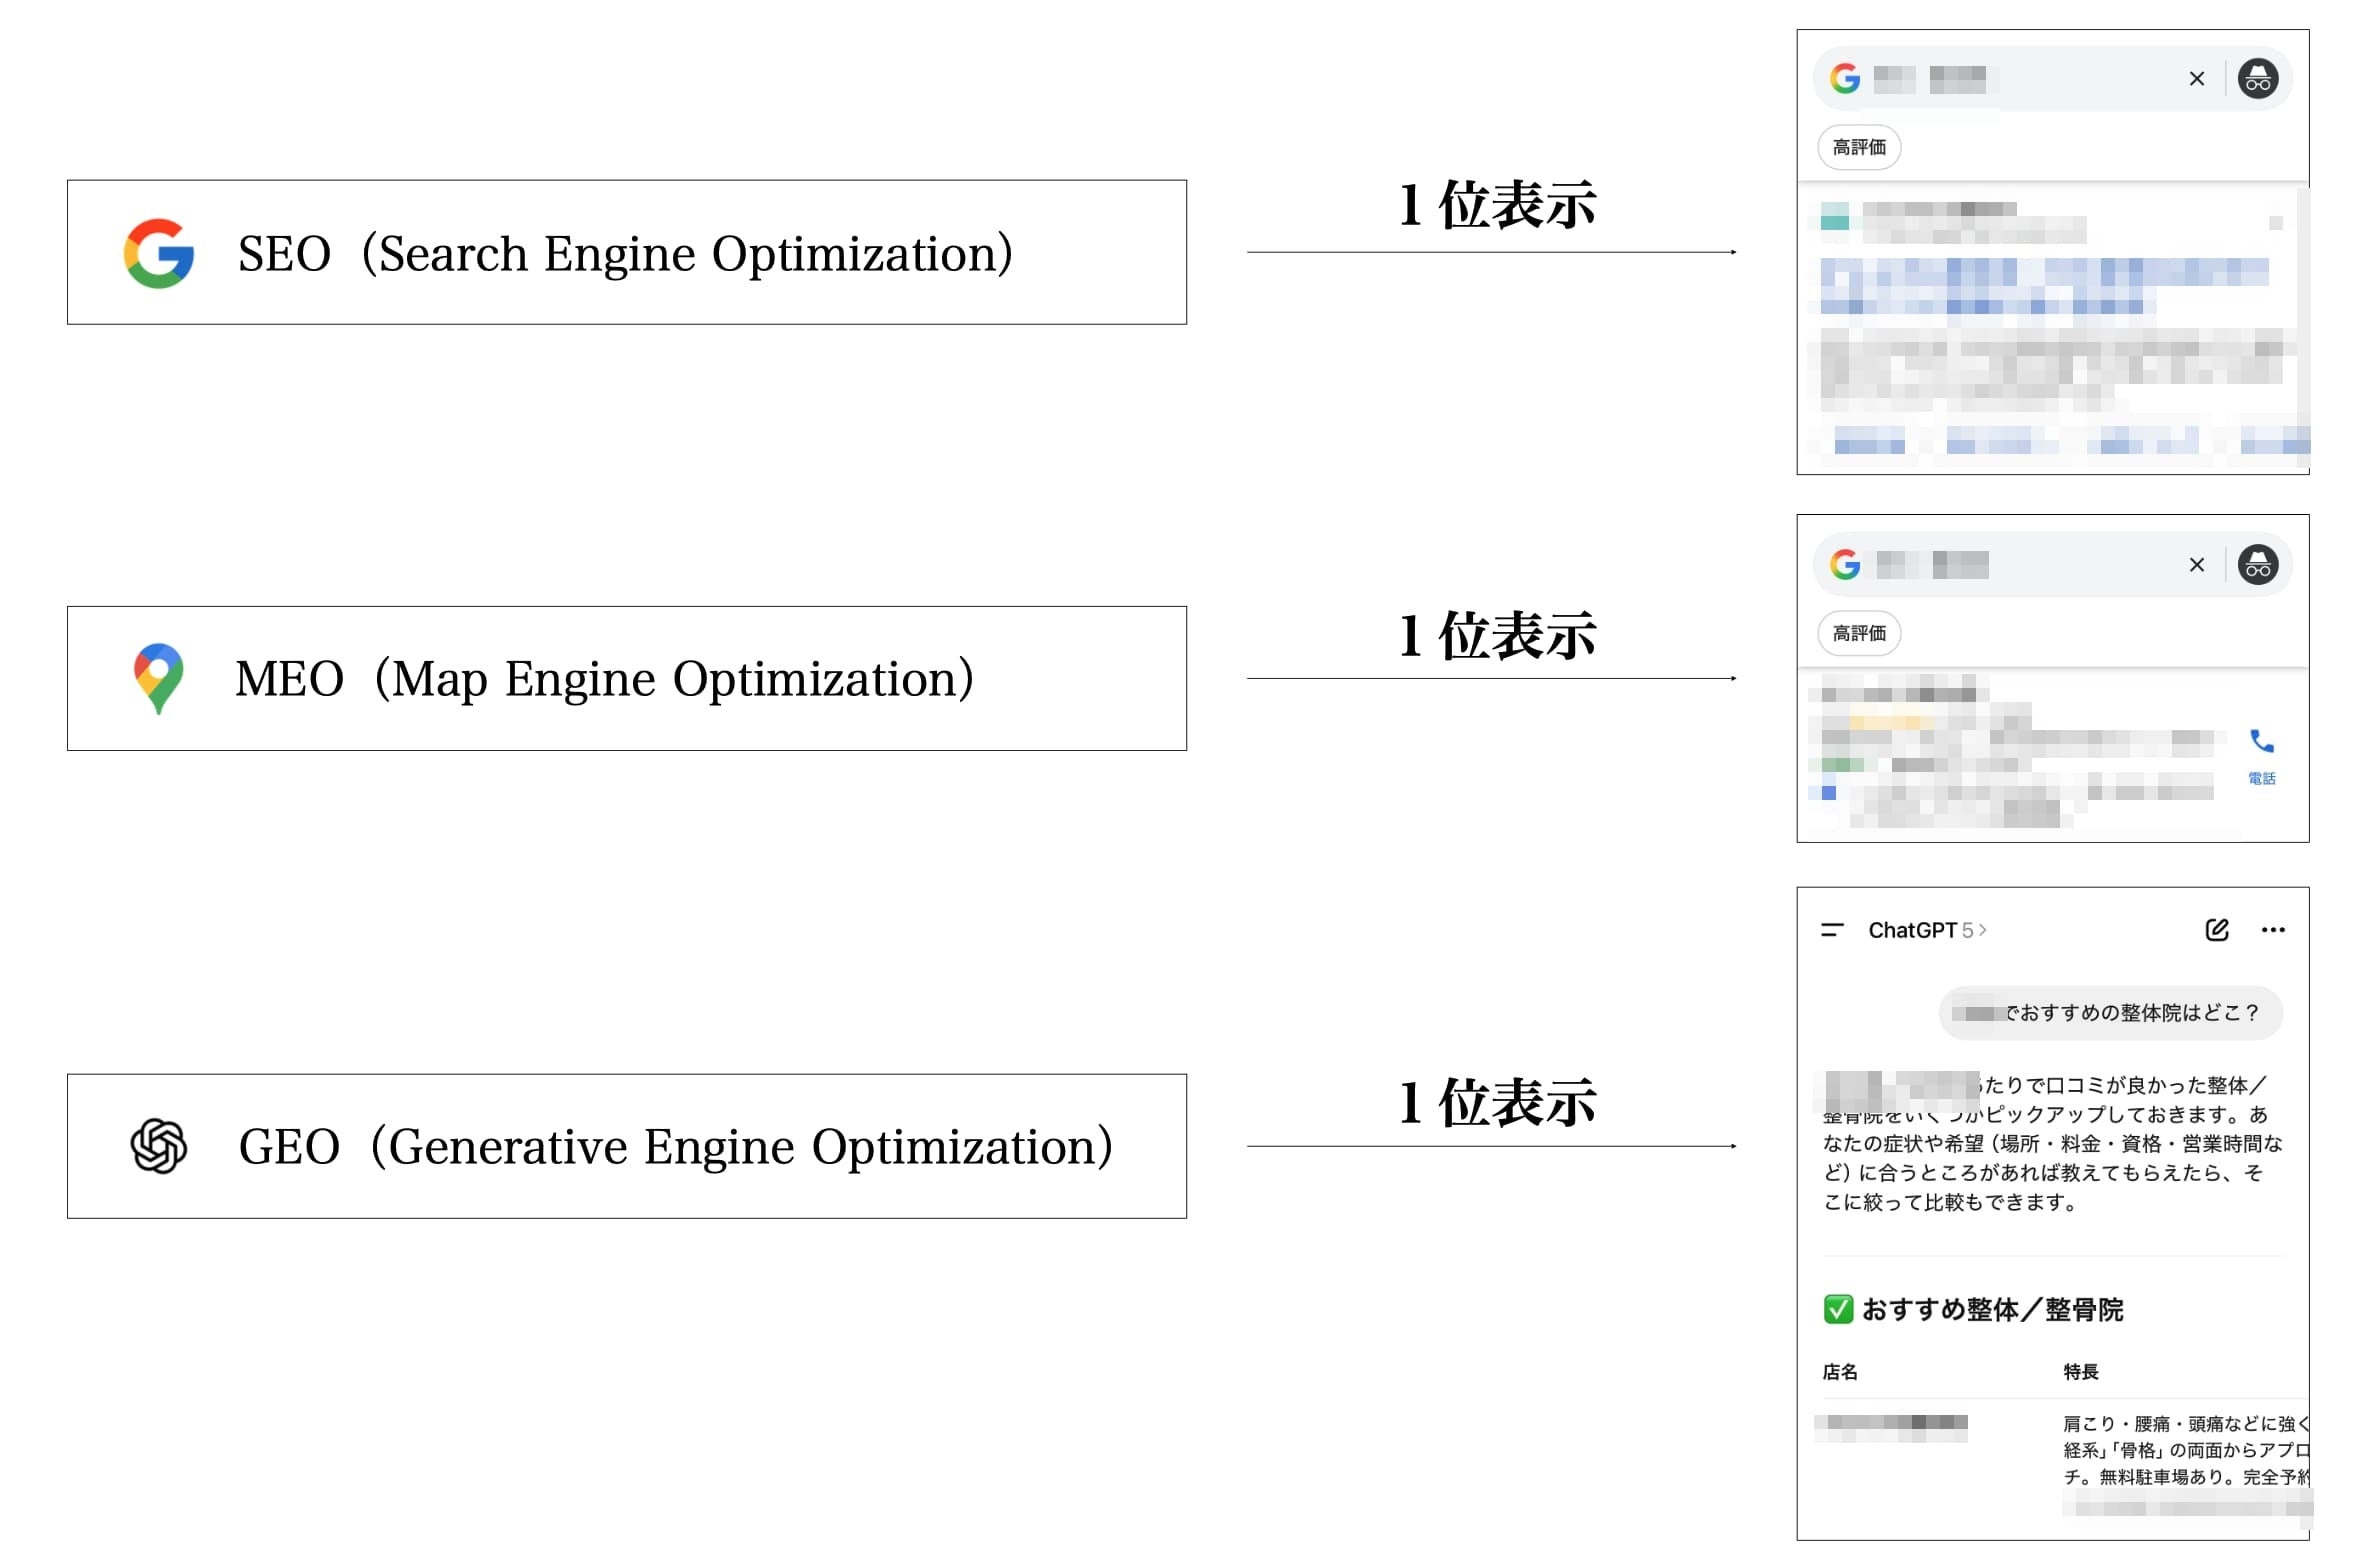Image resolution: width=2378 pixels, height=1558 pixels.
Task: Toggle the 高評価 filter chip in top panel
Action: (1858, 148)
